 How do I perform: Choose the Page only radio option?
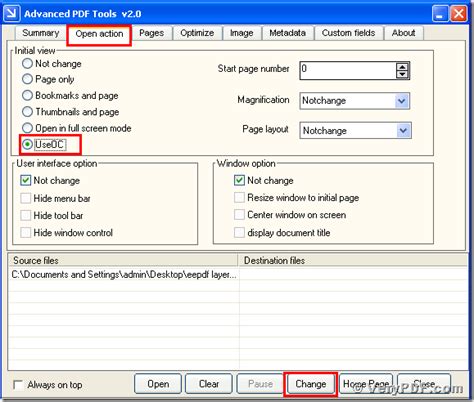click(27, 79)
